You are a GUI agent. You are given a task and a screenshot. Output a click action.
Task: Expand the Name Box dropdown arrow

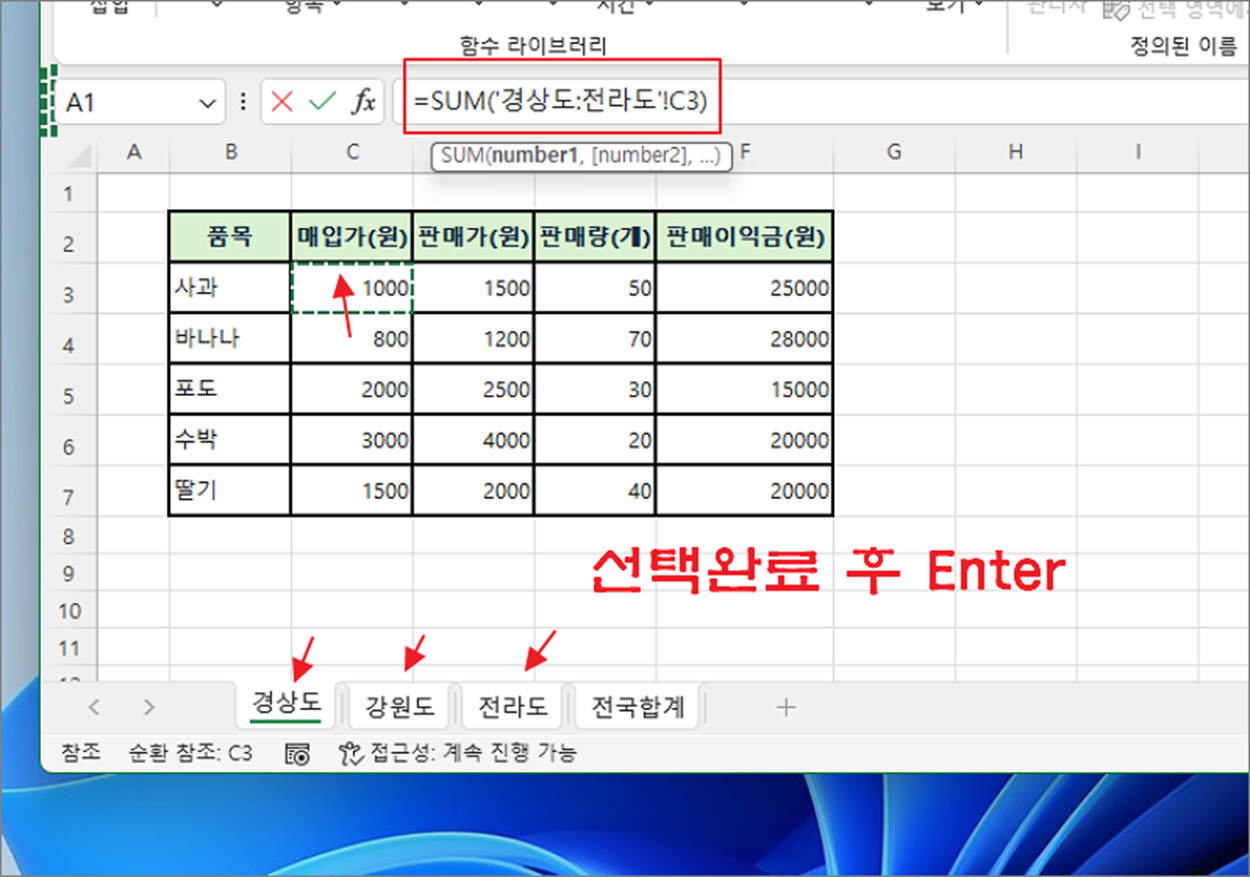tap(208, 103)
